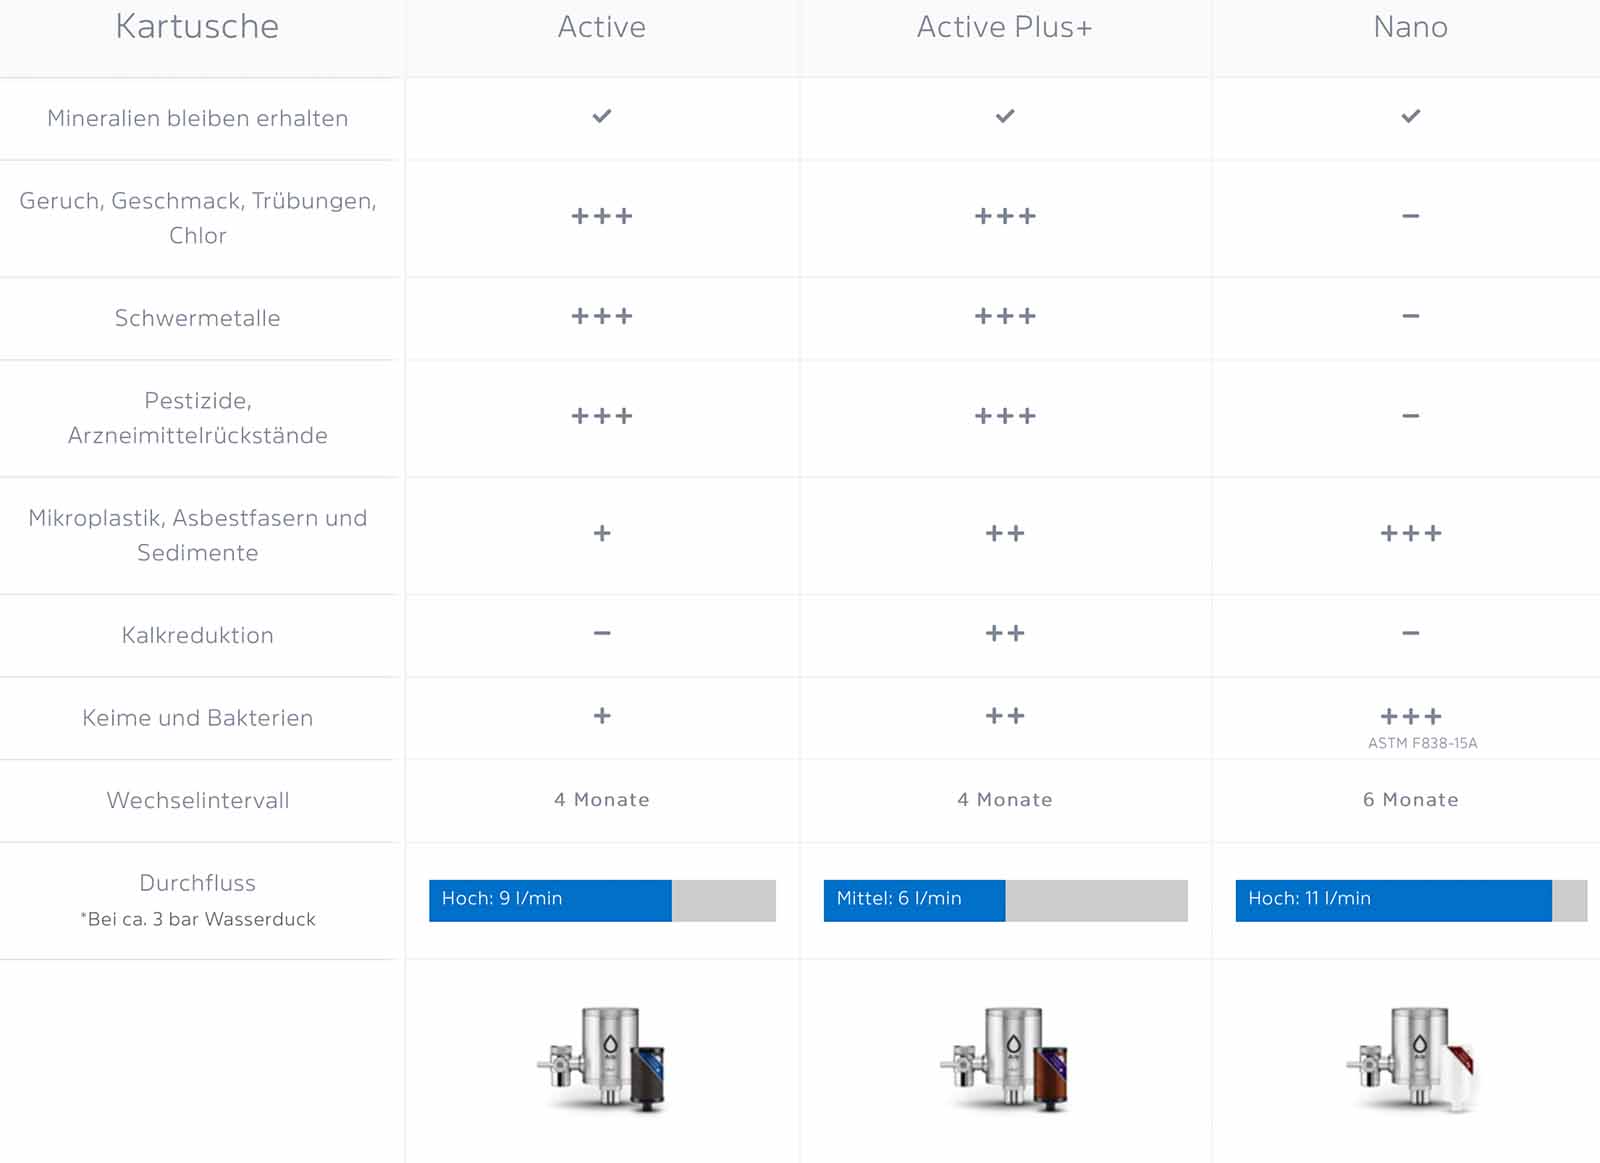1600x1163 pixels.
Task: Select the Active column header
Action: (601, 27)
